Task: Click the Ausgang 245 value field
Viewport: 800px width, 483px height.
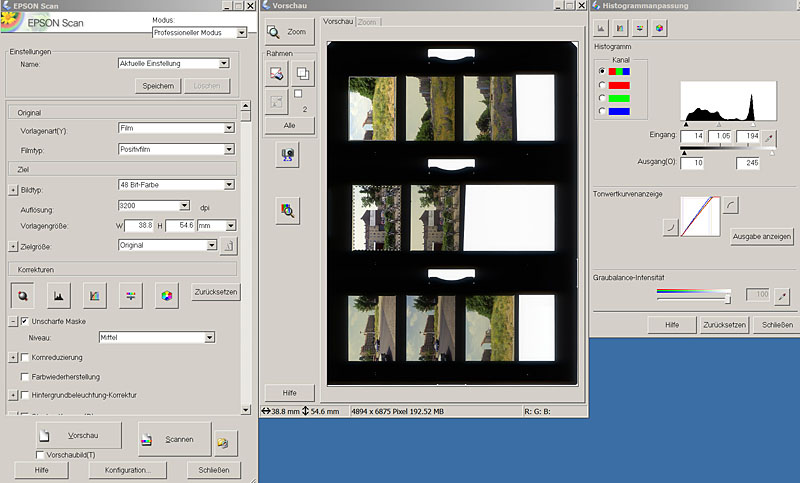Action: [747, 163]
